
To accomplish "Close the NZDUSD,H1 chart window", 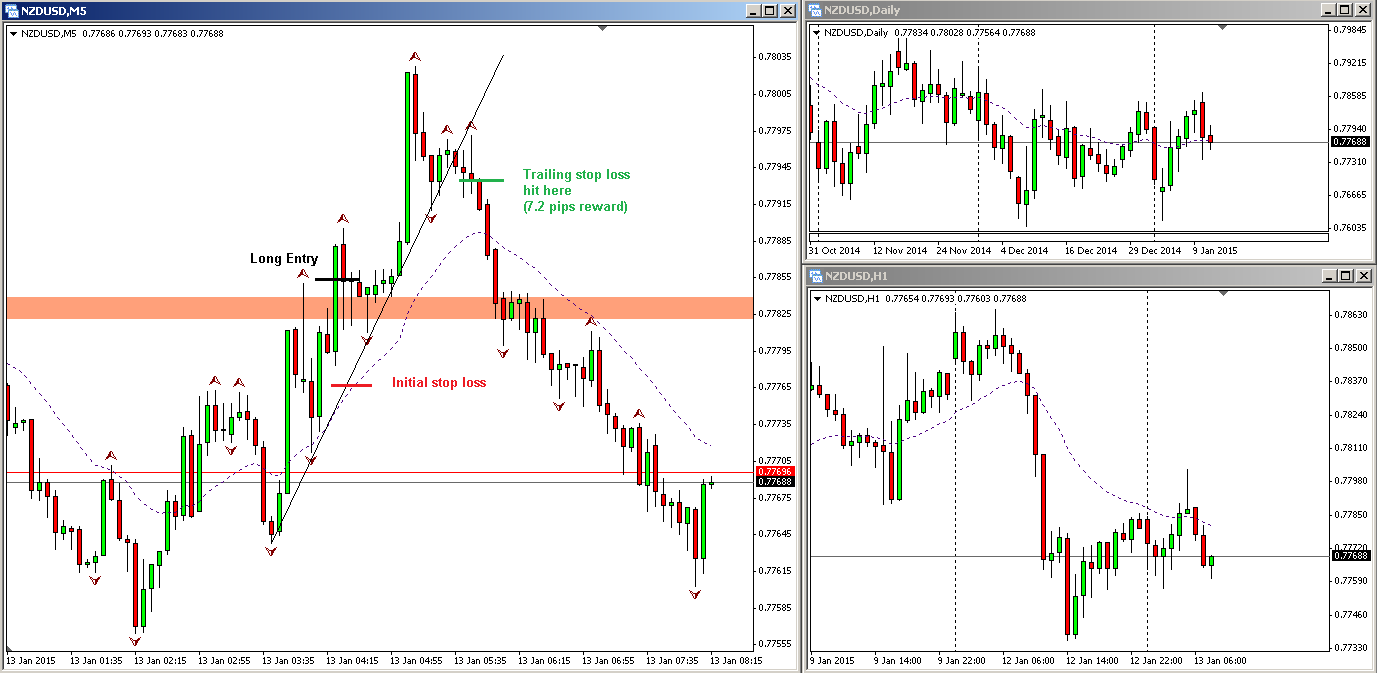I will click(x=1363, y=276).
